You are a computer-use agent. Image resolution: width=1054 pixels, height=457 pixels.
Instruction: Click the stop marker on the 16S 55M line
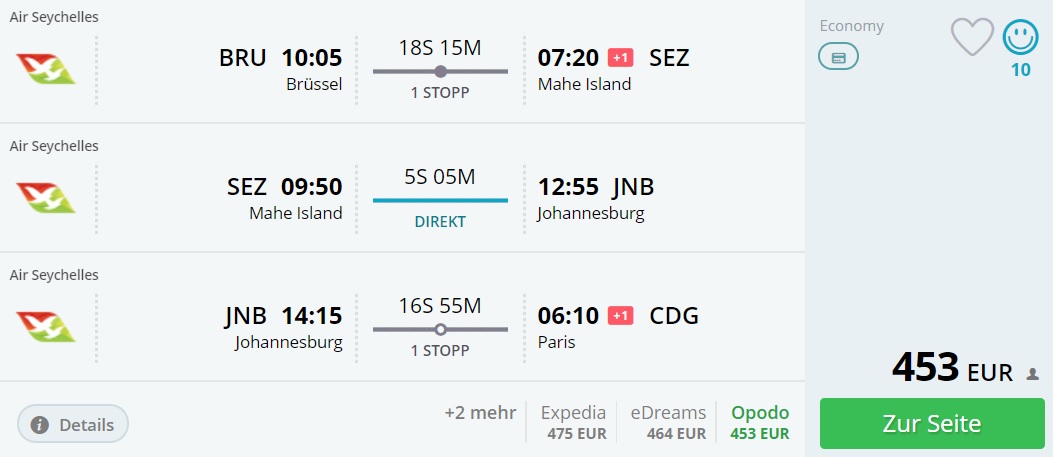click(x=440, y=329)
